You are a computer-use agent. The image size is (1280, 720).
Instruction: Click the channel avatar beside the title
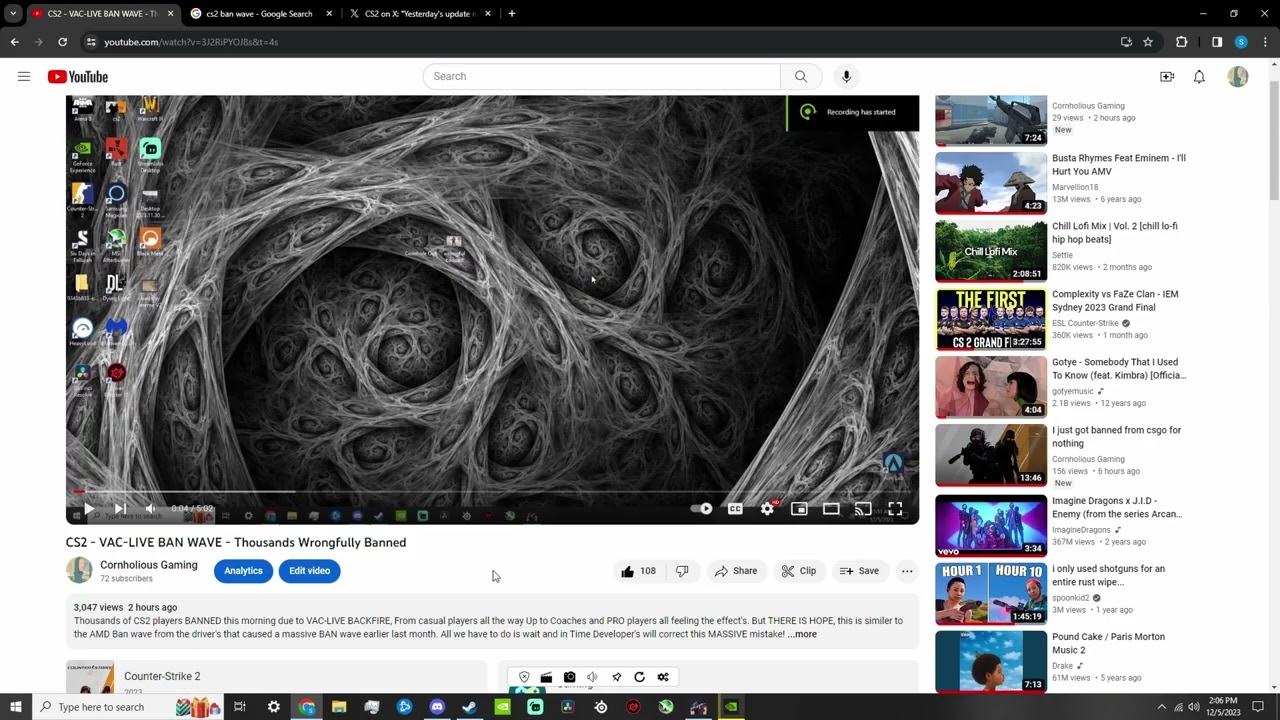click(79, 570)
